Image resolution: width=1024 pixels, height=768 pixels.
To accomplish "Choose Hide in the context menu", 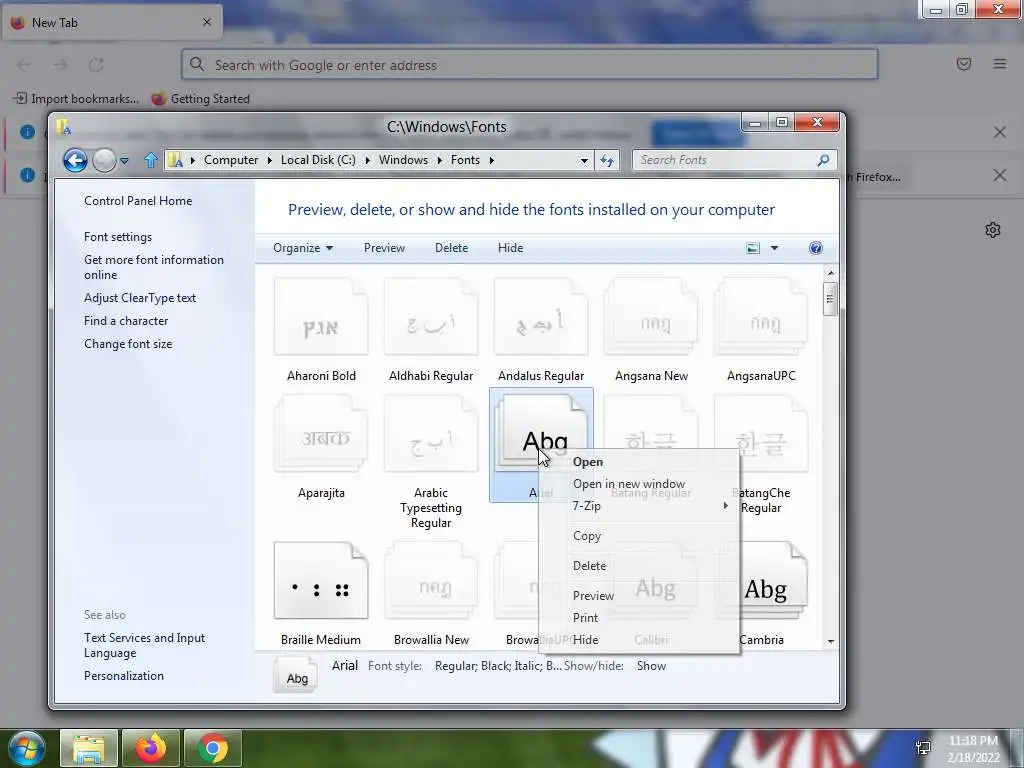I will tap(639, 640).
